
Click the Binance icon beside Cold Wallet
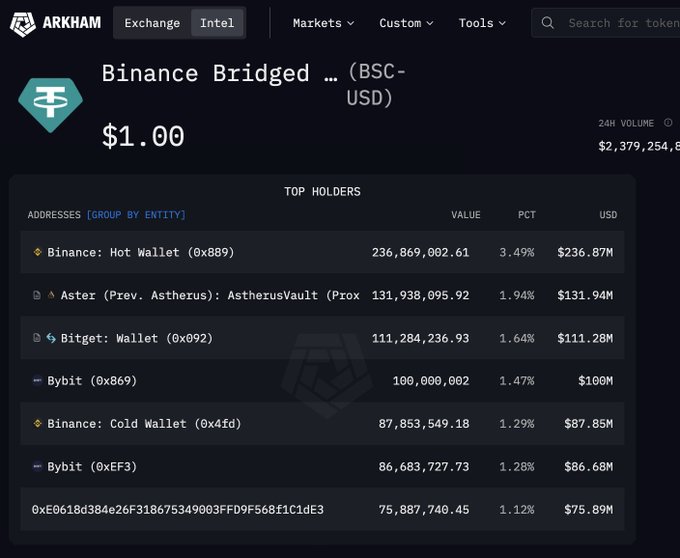coord(38,423)
